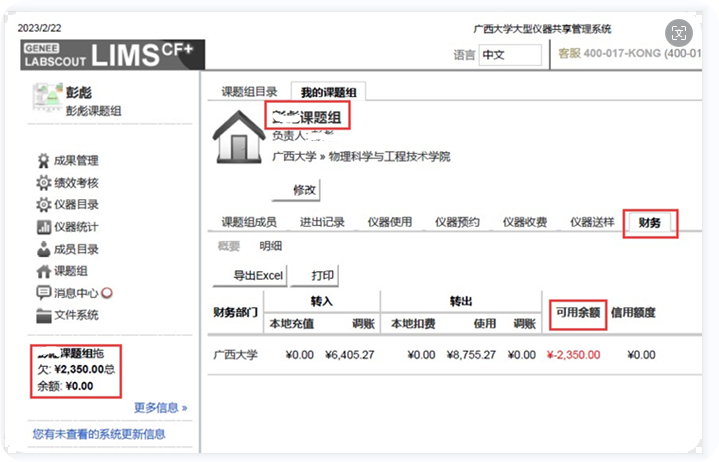Click the screenshot scan icon at top right
The height and width of the screenshot is (462, 719).
(x=682, y=33)
